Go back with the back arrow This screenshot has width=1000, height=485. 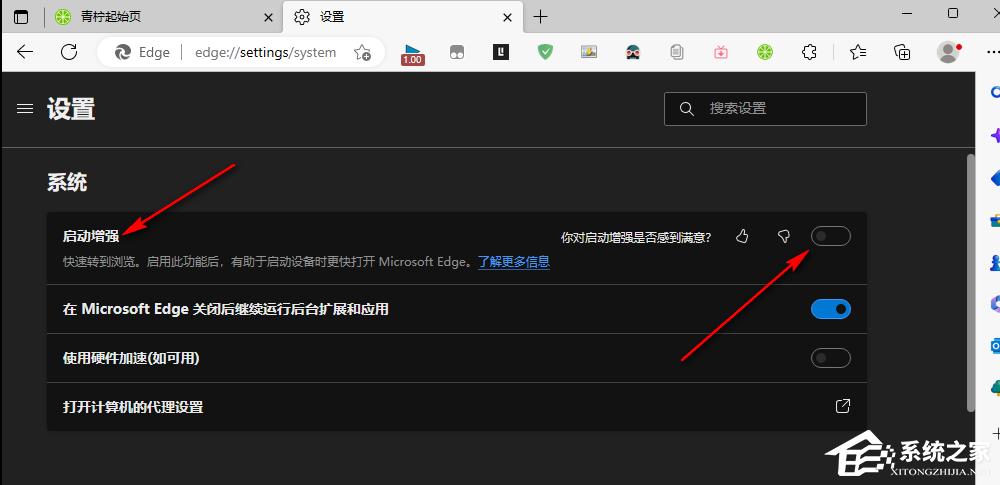tap(25, 52)
